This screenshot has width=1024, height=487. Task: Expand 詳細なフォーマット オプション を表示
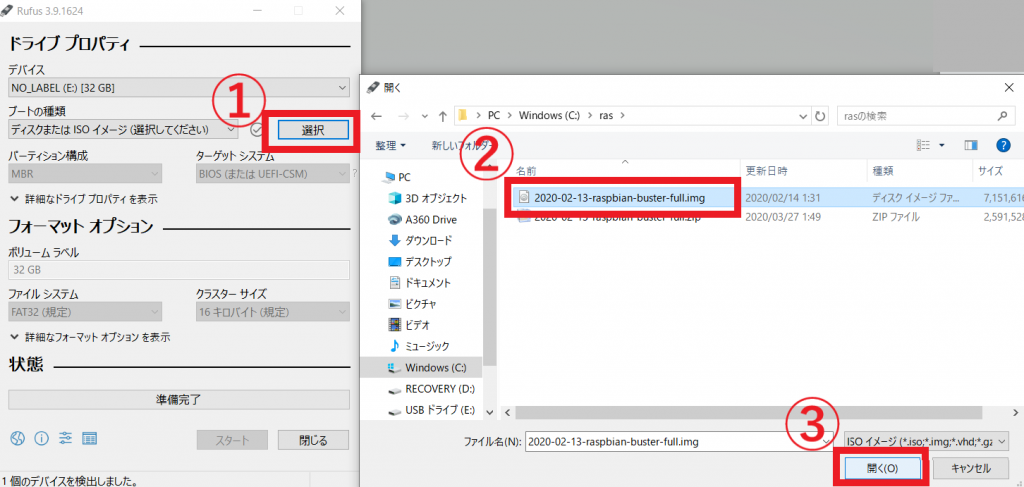pos(91,338)
